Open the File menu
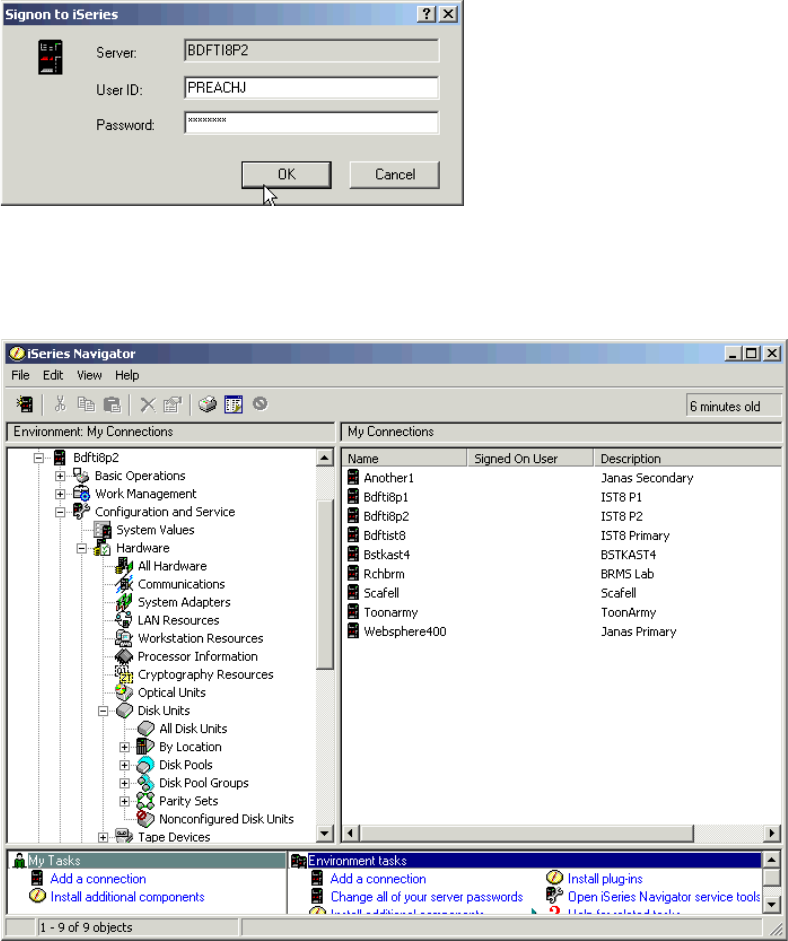 click(x=20, y=375)
